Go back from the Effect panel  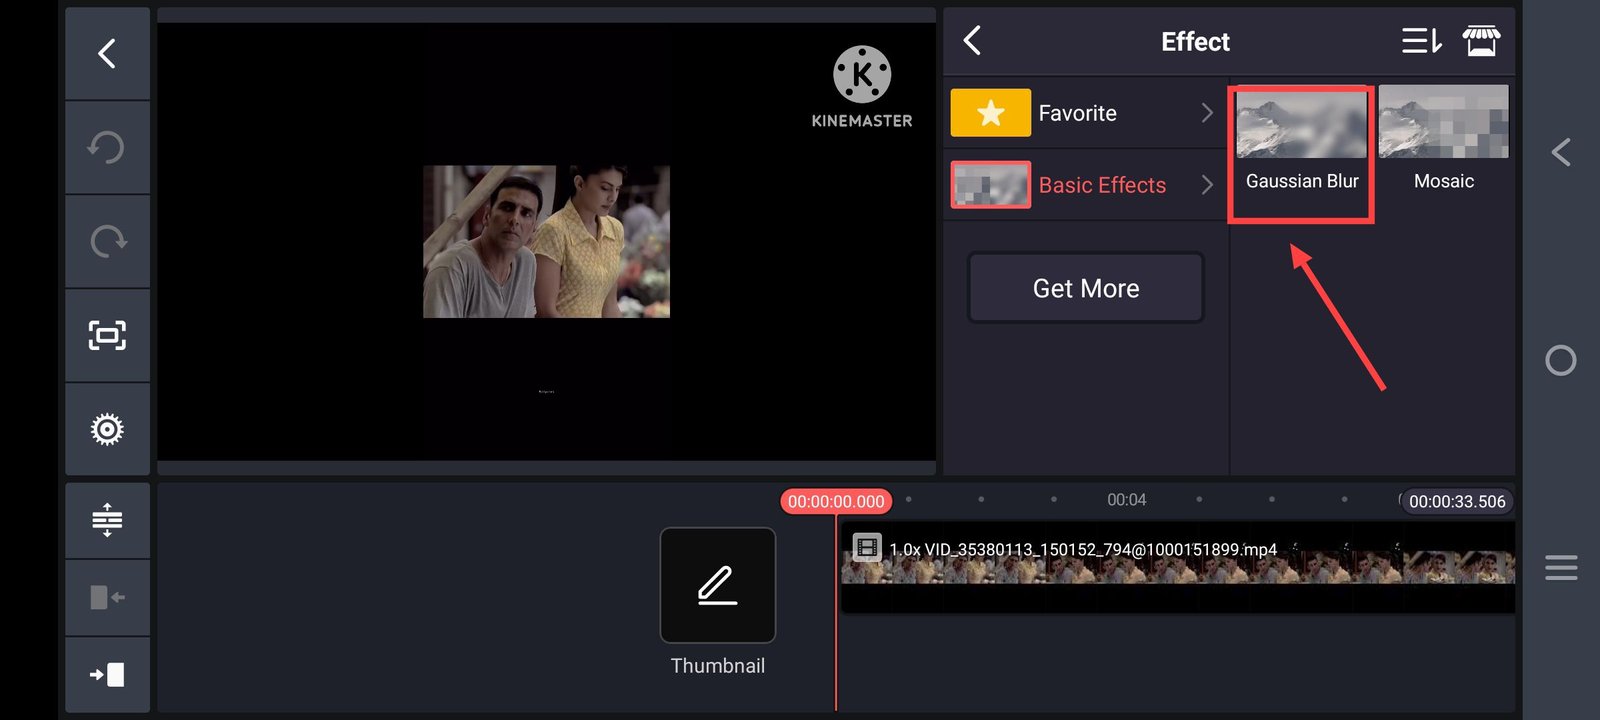point(972,41)
